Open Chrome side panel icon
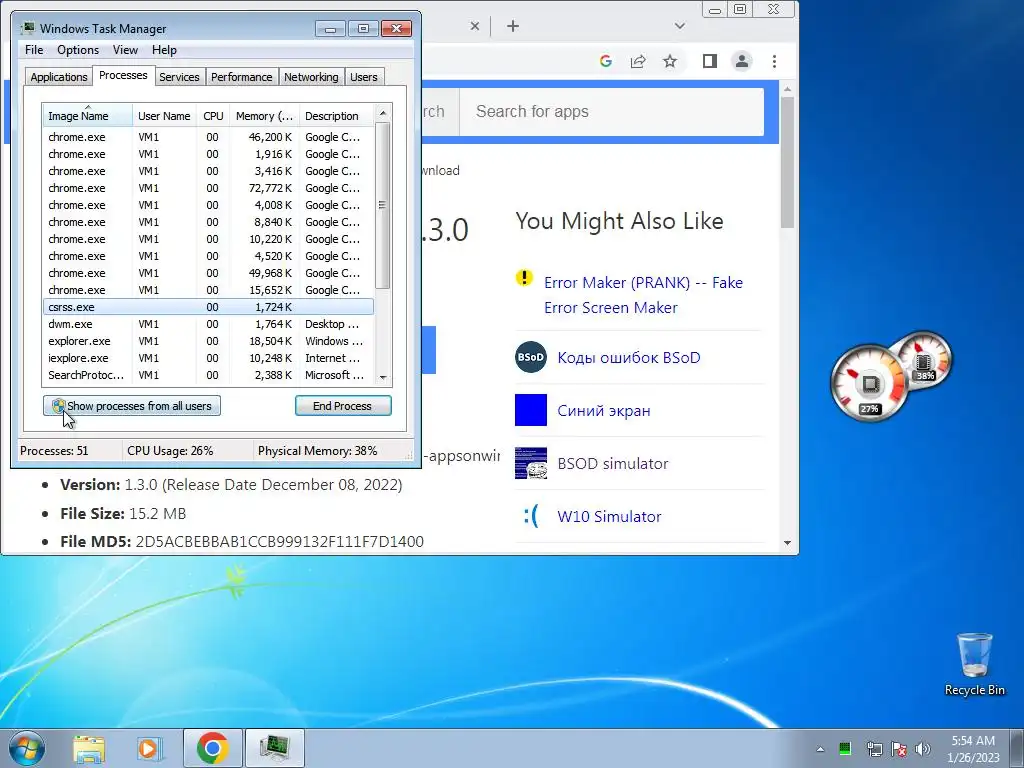The height and width of the screenshot is (768, 1024). (710, 61)
